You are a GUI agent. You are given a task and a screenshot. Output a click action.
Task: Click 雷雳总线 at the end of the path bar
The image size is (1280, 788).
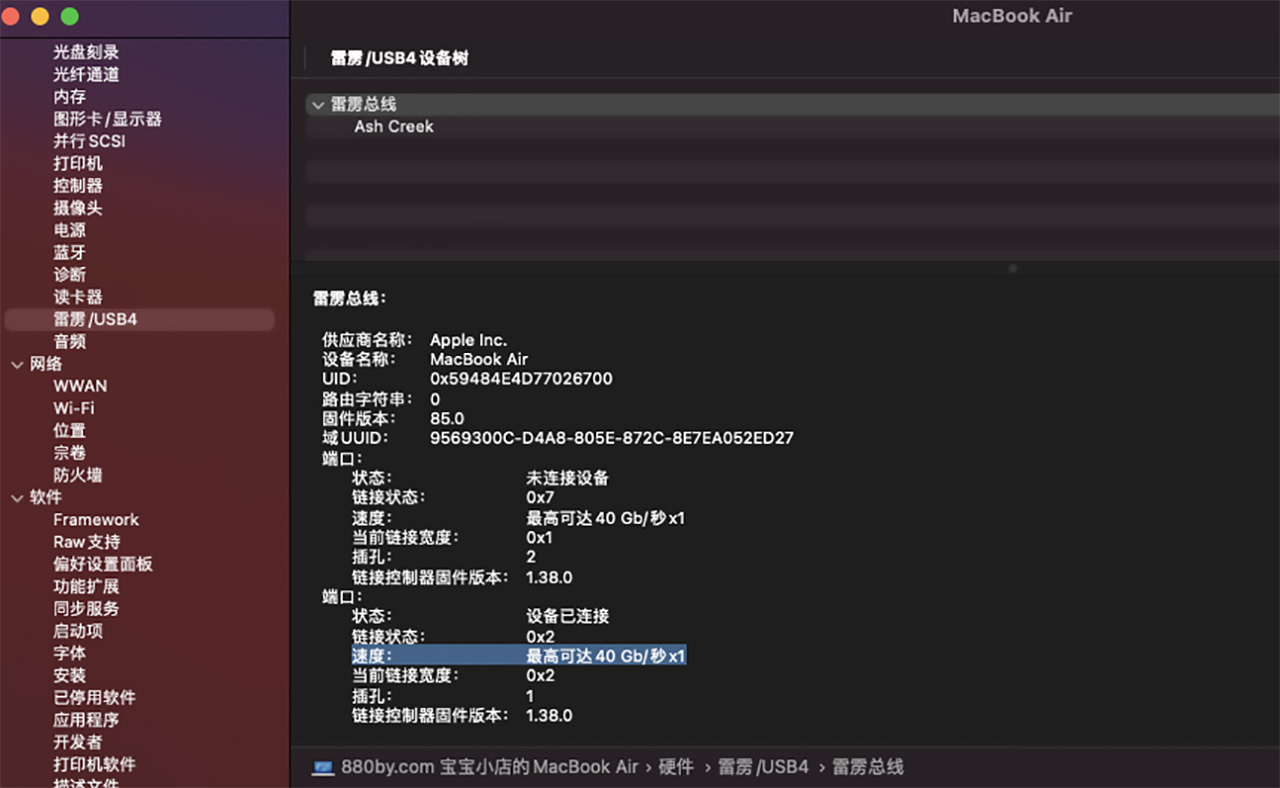pyautogui.click(x=868, y=767)
